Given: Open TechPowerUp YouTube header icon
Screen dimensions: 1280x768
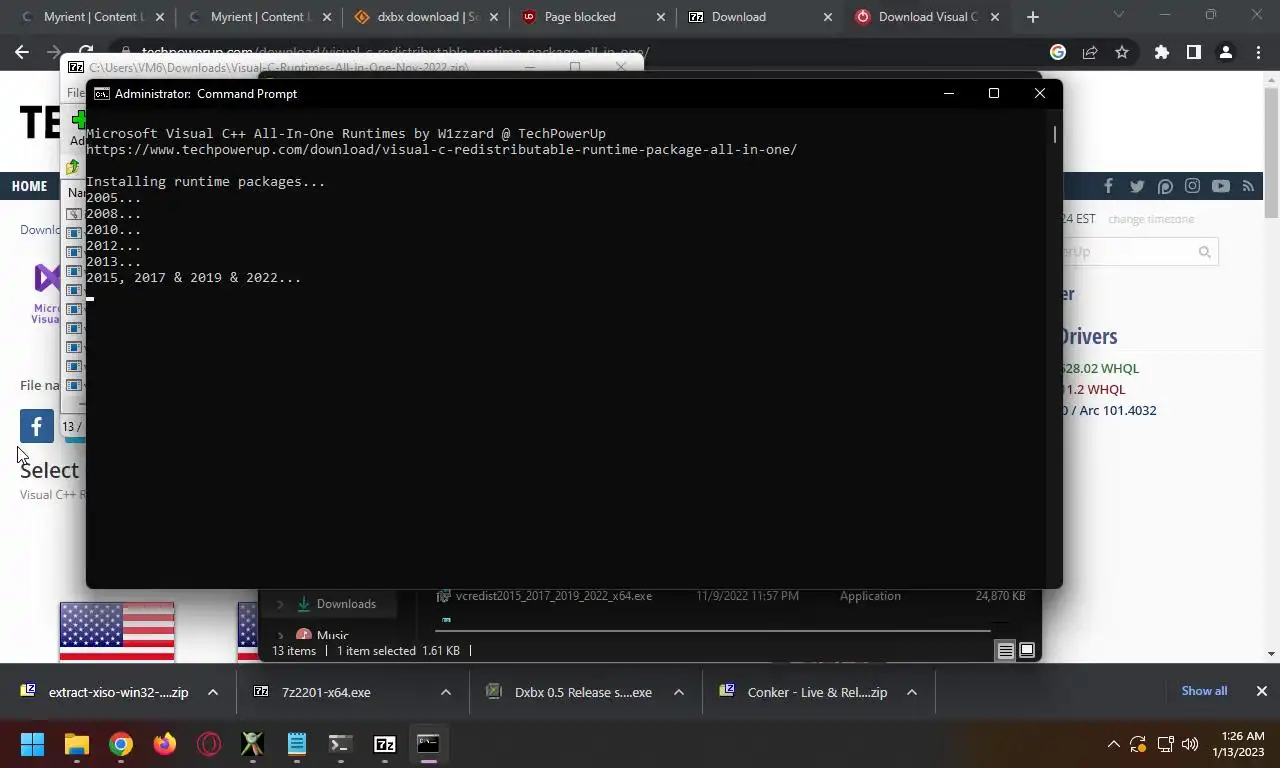Looking at the screenshot, I should 1221,186.
